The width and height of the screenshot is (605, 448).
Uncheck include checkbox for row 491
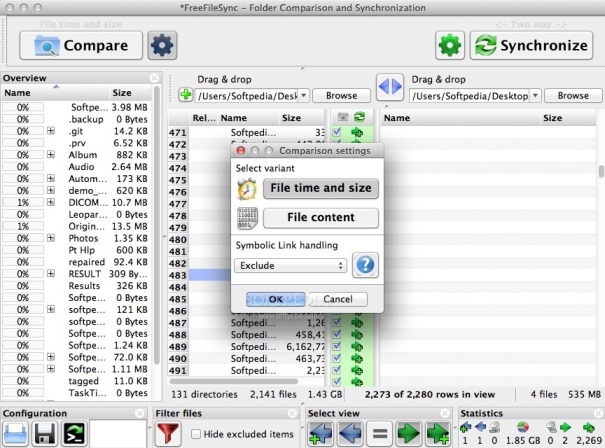(x=337, y=370)
